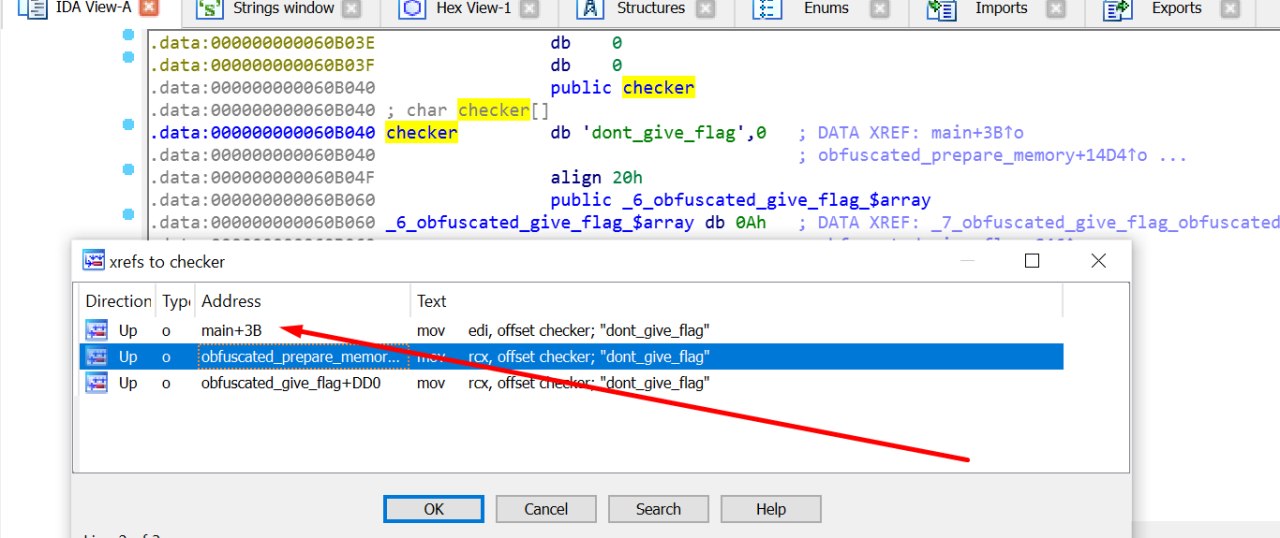1280x538 pixels.
Task: Sort xrefs by Direction column
Action: 118,301
